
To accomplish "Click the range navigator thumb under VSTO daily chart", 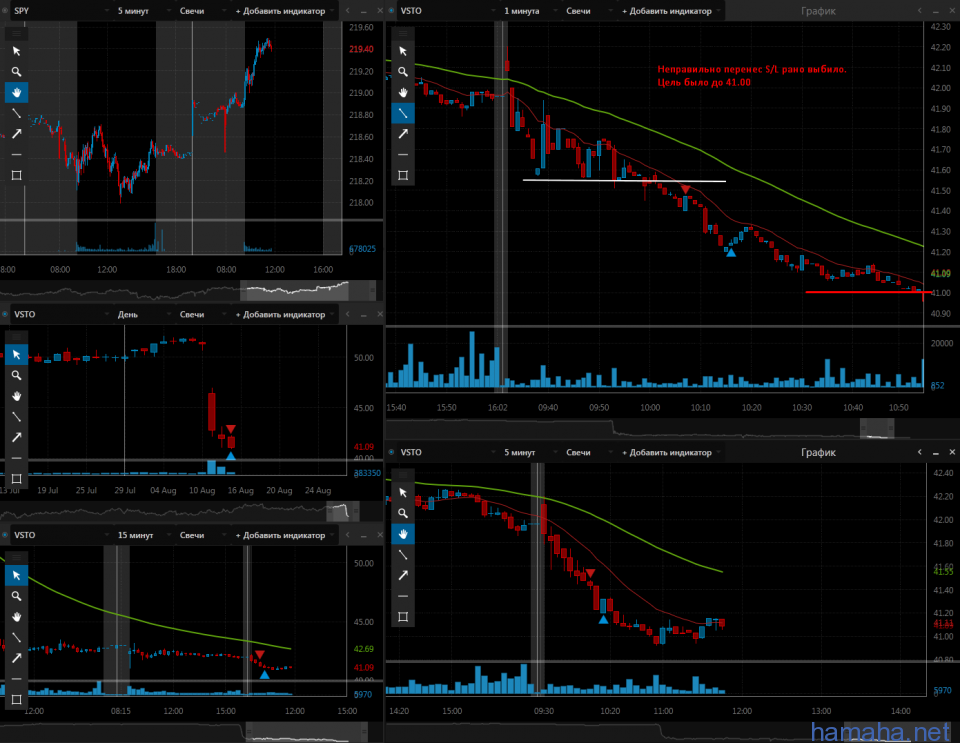I will pyautogui.click(x=343, y=510).
